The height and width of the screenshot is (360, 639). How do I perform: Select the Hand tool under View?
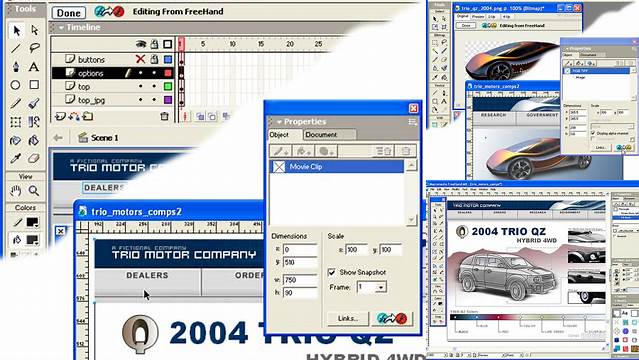tap(15, 190)
